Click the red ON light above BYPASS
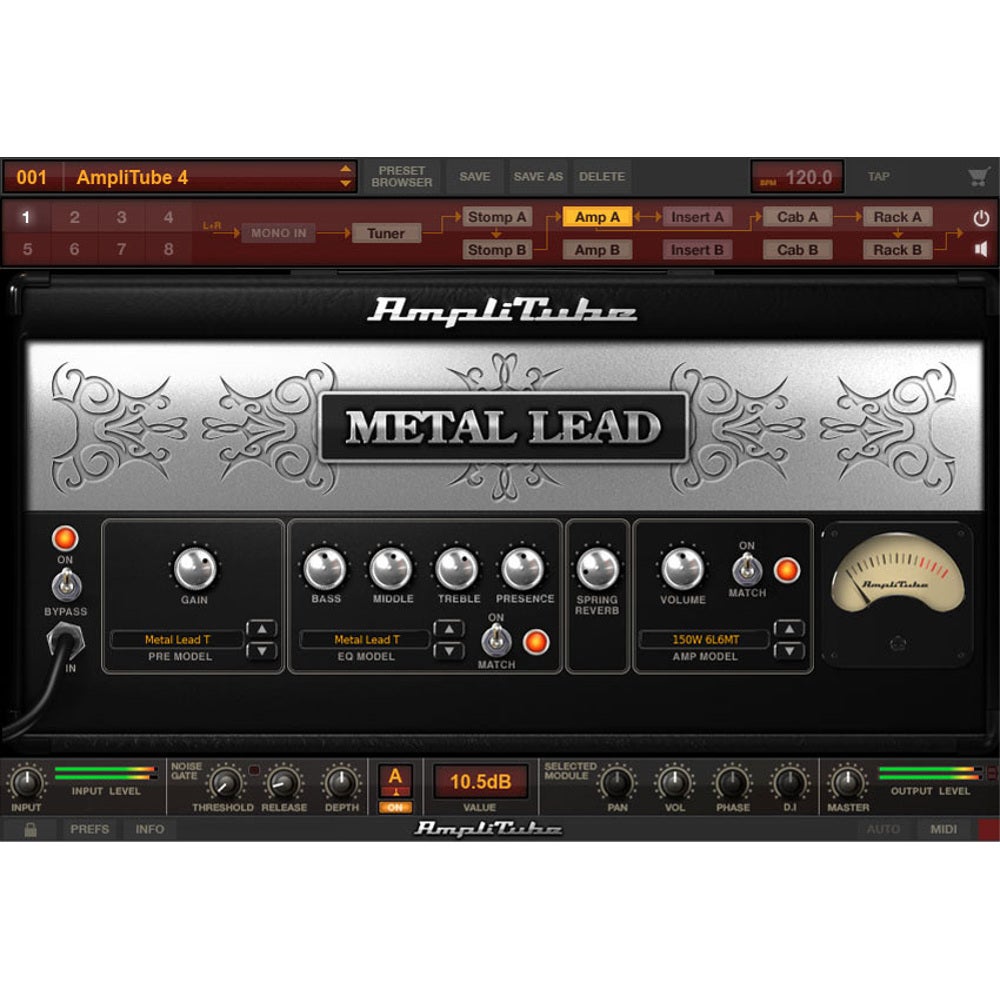This screenshot has width=1000, height=1000. click(x=65, y=538)
